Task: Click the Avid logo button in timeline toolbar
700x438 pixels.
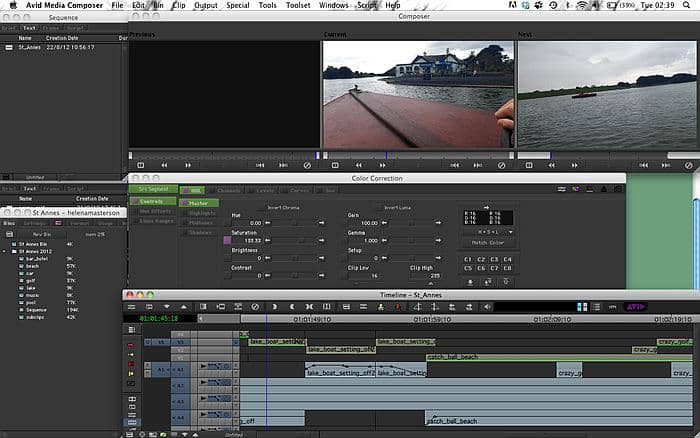Action: pos(635,307)
